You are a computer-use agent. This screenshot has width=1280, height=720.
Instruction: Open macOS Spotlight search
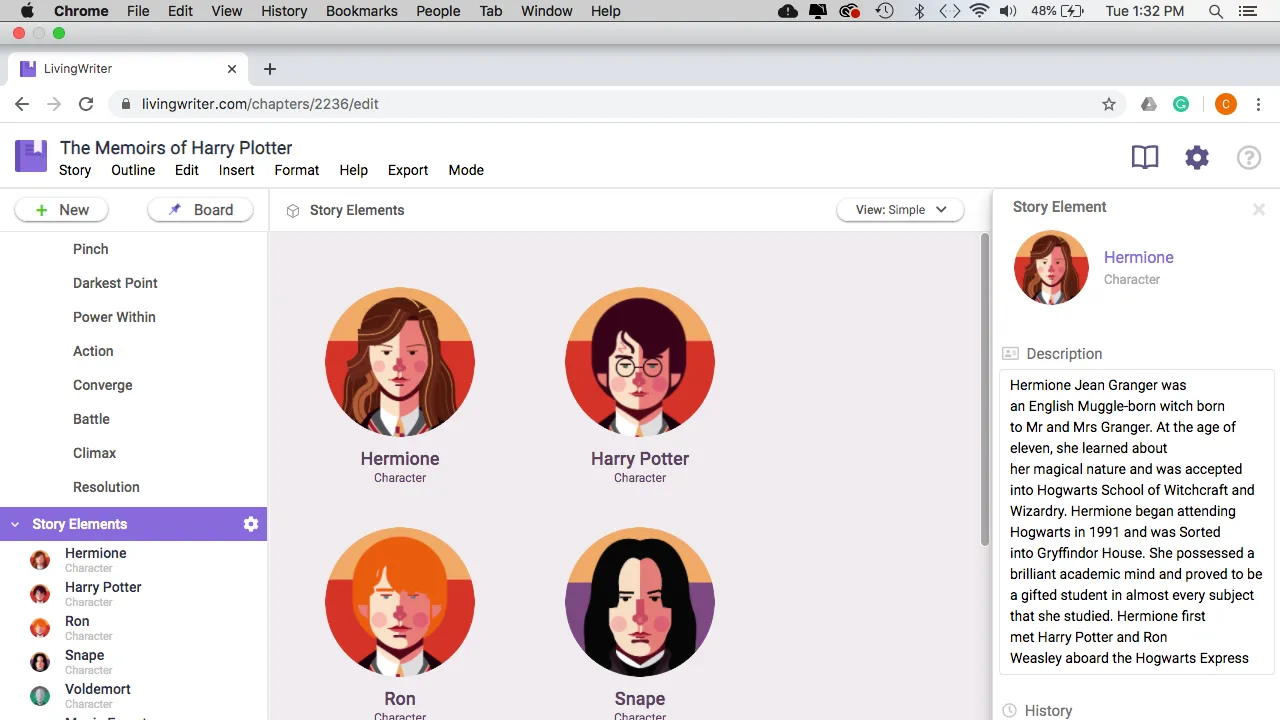1215,11
